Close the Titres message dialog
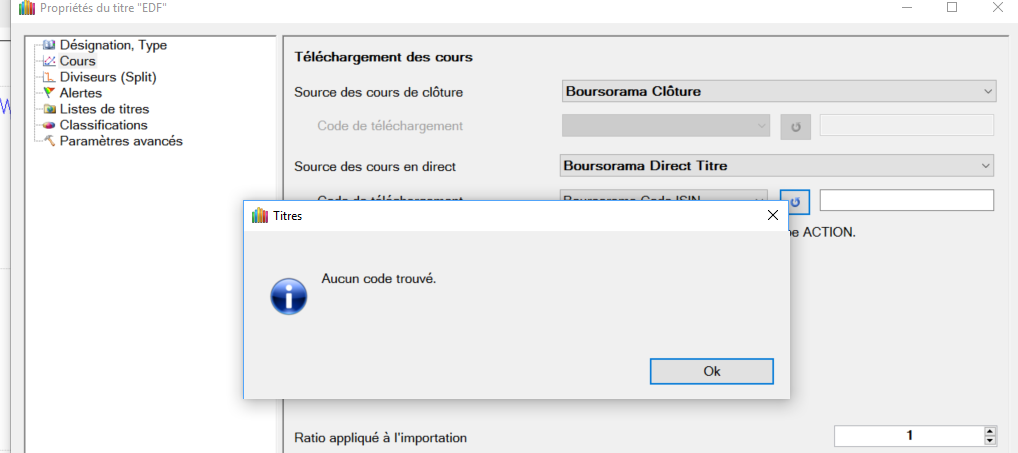 tap(772, 215)
